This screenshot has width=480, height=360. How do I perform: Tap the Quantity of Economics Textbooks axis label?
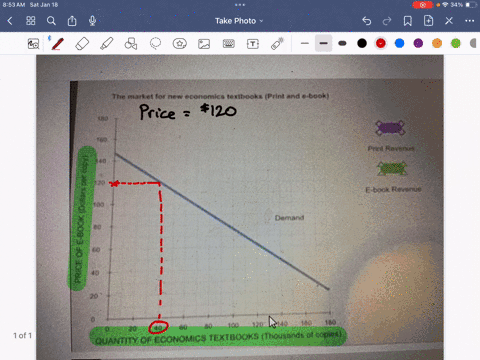(218, 338)
